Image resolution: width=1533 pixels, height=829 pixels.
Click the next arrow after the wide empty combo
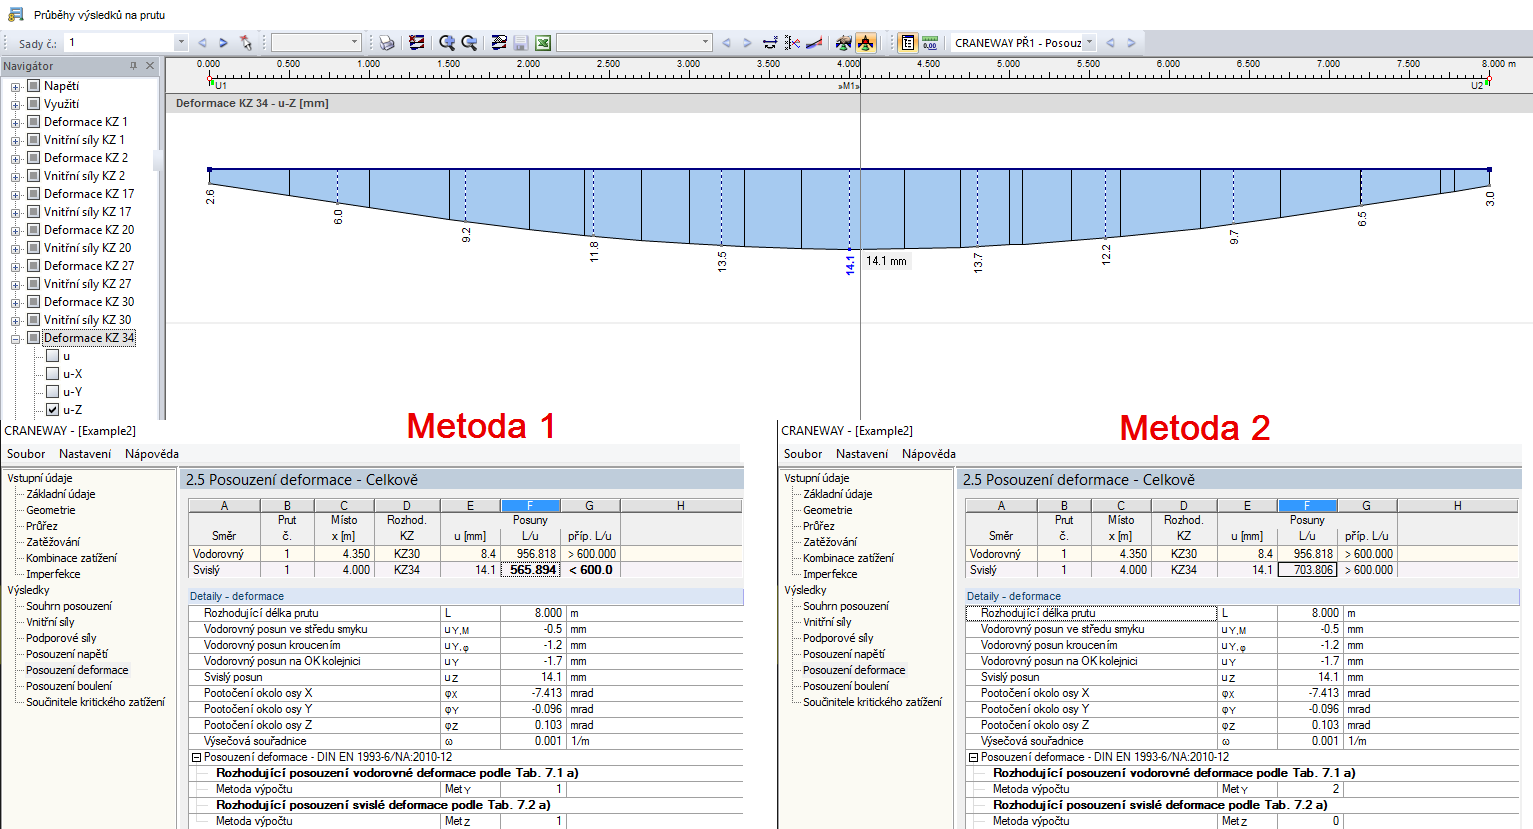pyautogui.click(x=747, y=43)
